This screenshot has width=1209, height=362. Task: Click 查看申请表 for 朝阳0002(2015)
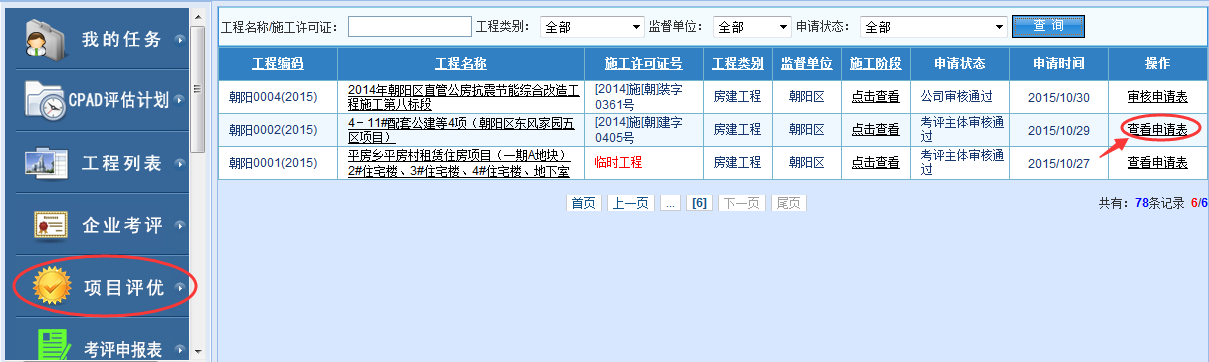tap(1157, 129)
